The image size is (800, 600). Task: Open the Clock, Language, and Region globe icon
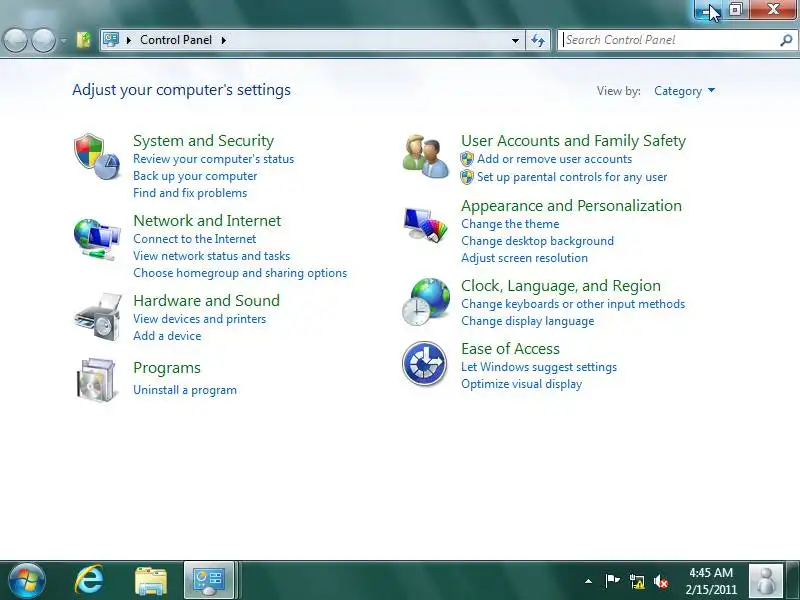[x=426, y=302]
